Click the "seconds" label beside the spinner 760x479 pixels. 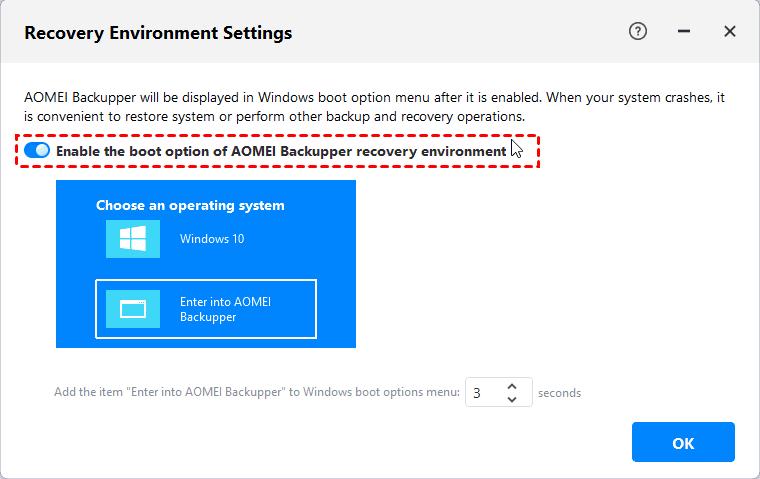(559, 393)
